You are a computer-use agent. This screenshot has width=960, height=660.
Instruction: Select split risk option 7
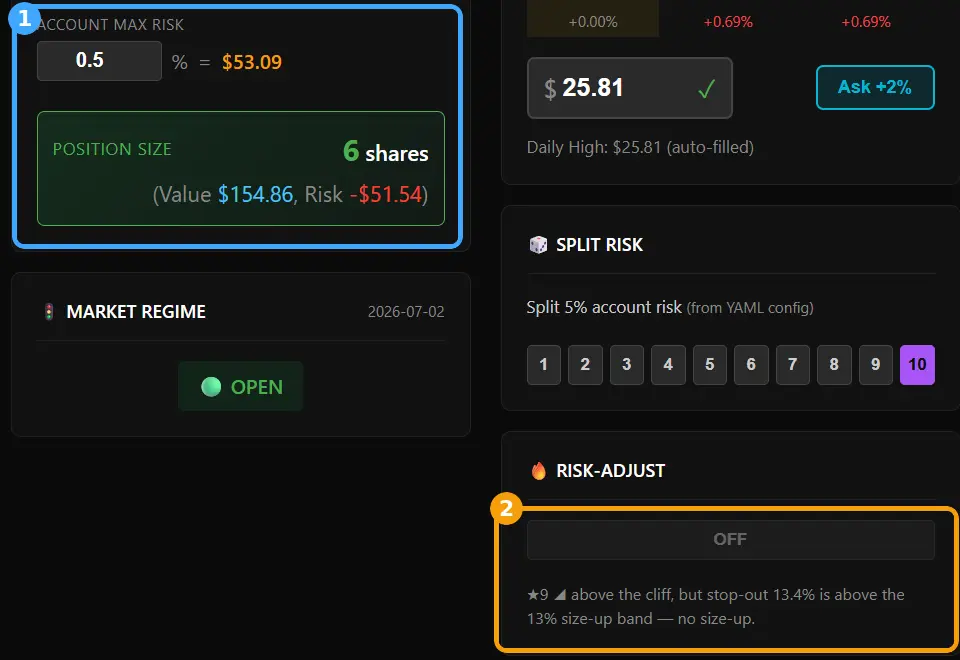tap(792, 365)
